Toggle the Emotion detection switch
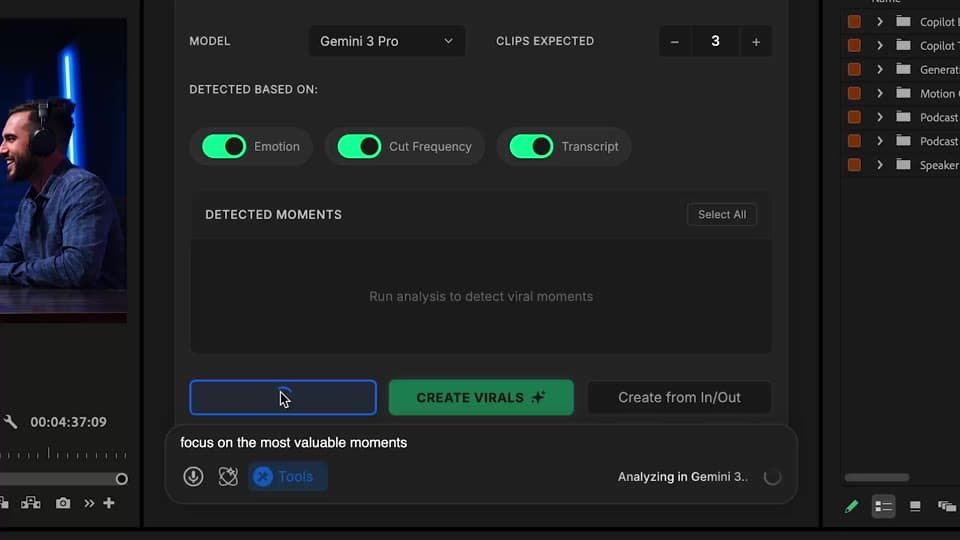This screenshot has height=540, width=960. (x=224, y=146)
